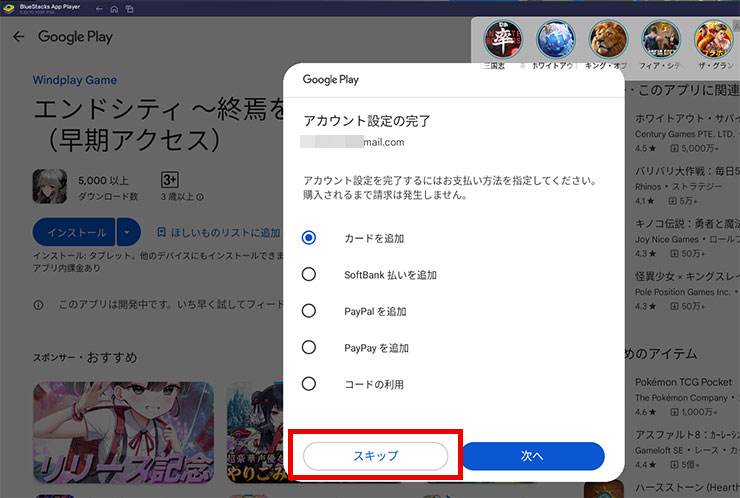
Task: Click the エンドシティ app title text
Action: pos(158,125)
